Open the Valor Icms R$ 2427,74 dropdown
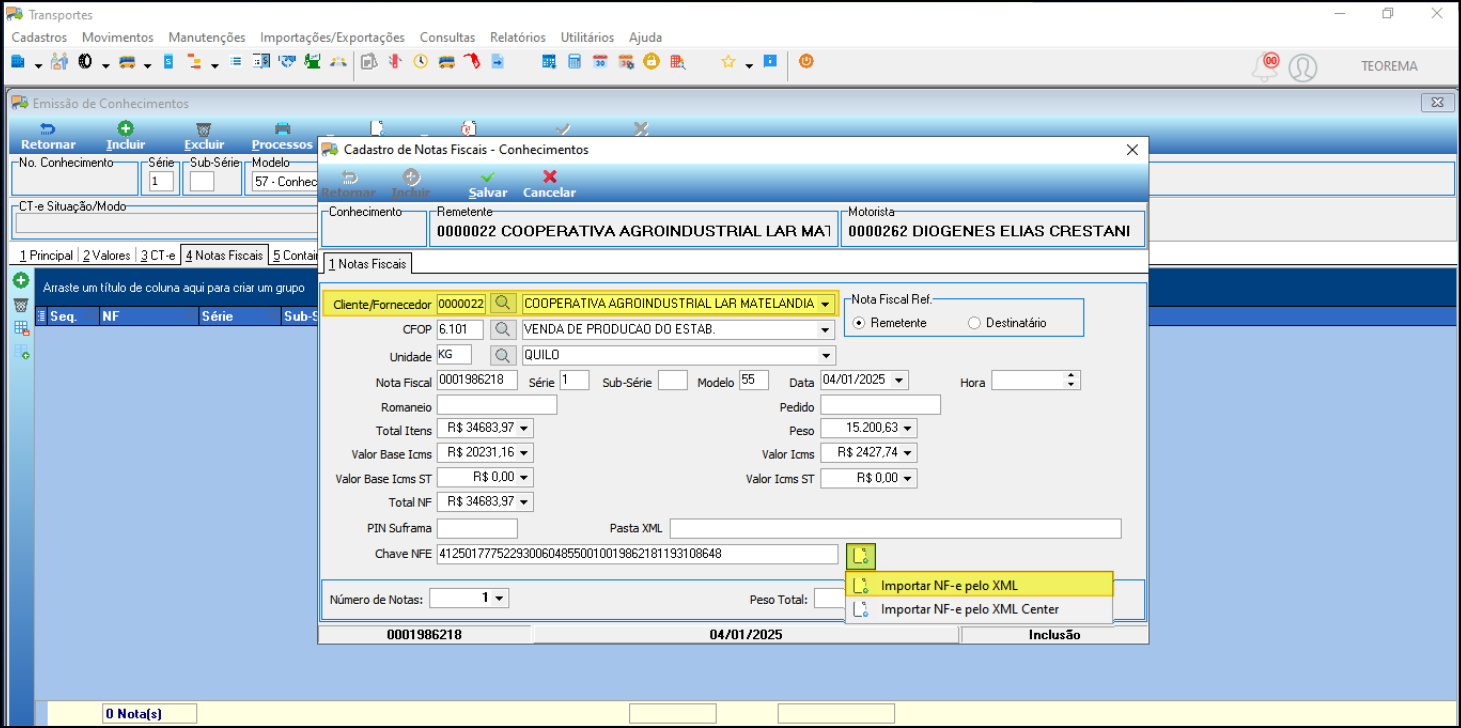Viewport: 1461px width, 728px height. point(908,454)
